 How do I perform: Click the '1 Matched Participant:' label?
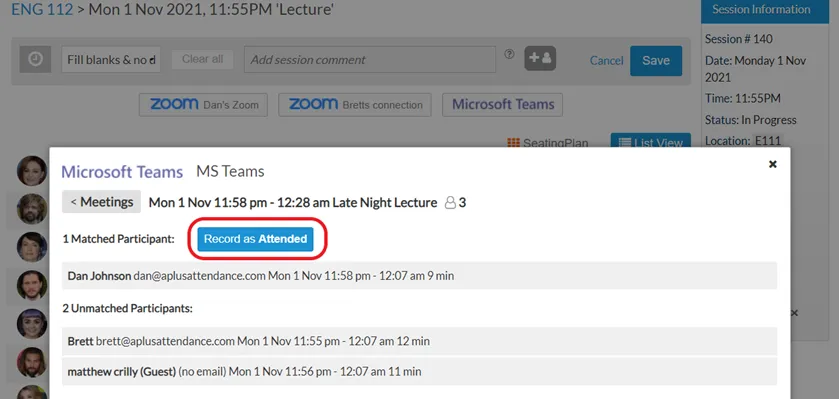(119, 239)
